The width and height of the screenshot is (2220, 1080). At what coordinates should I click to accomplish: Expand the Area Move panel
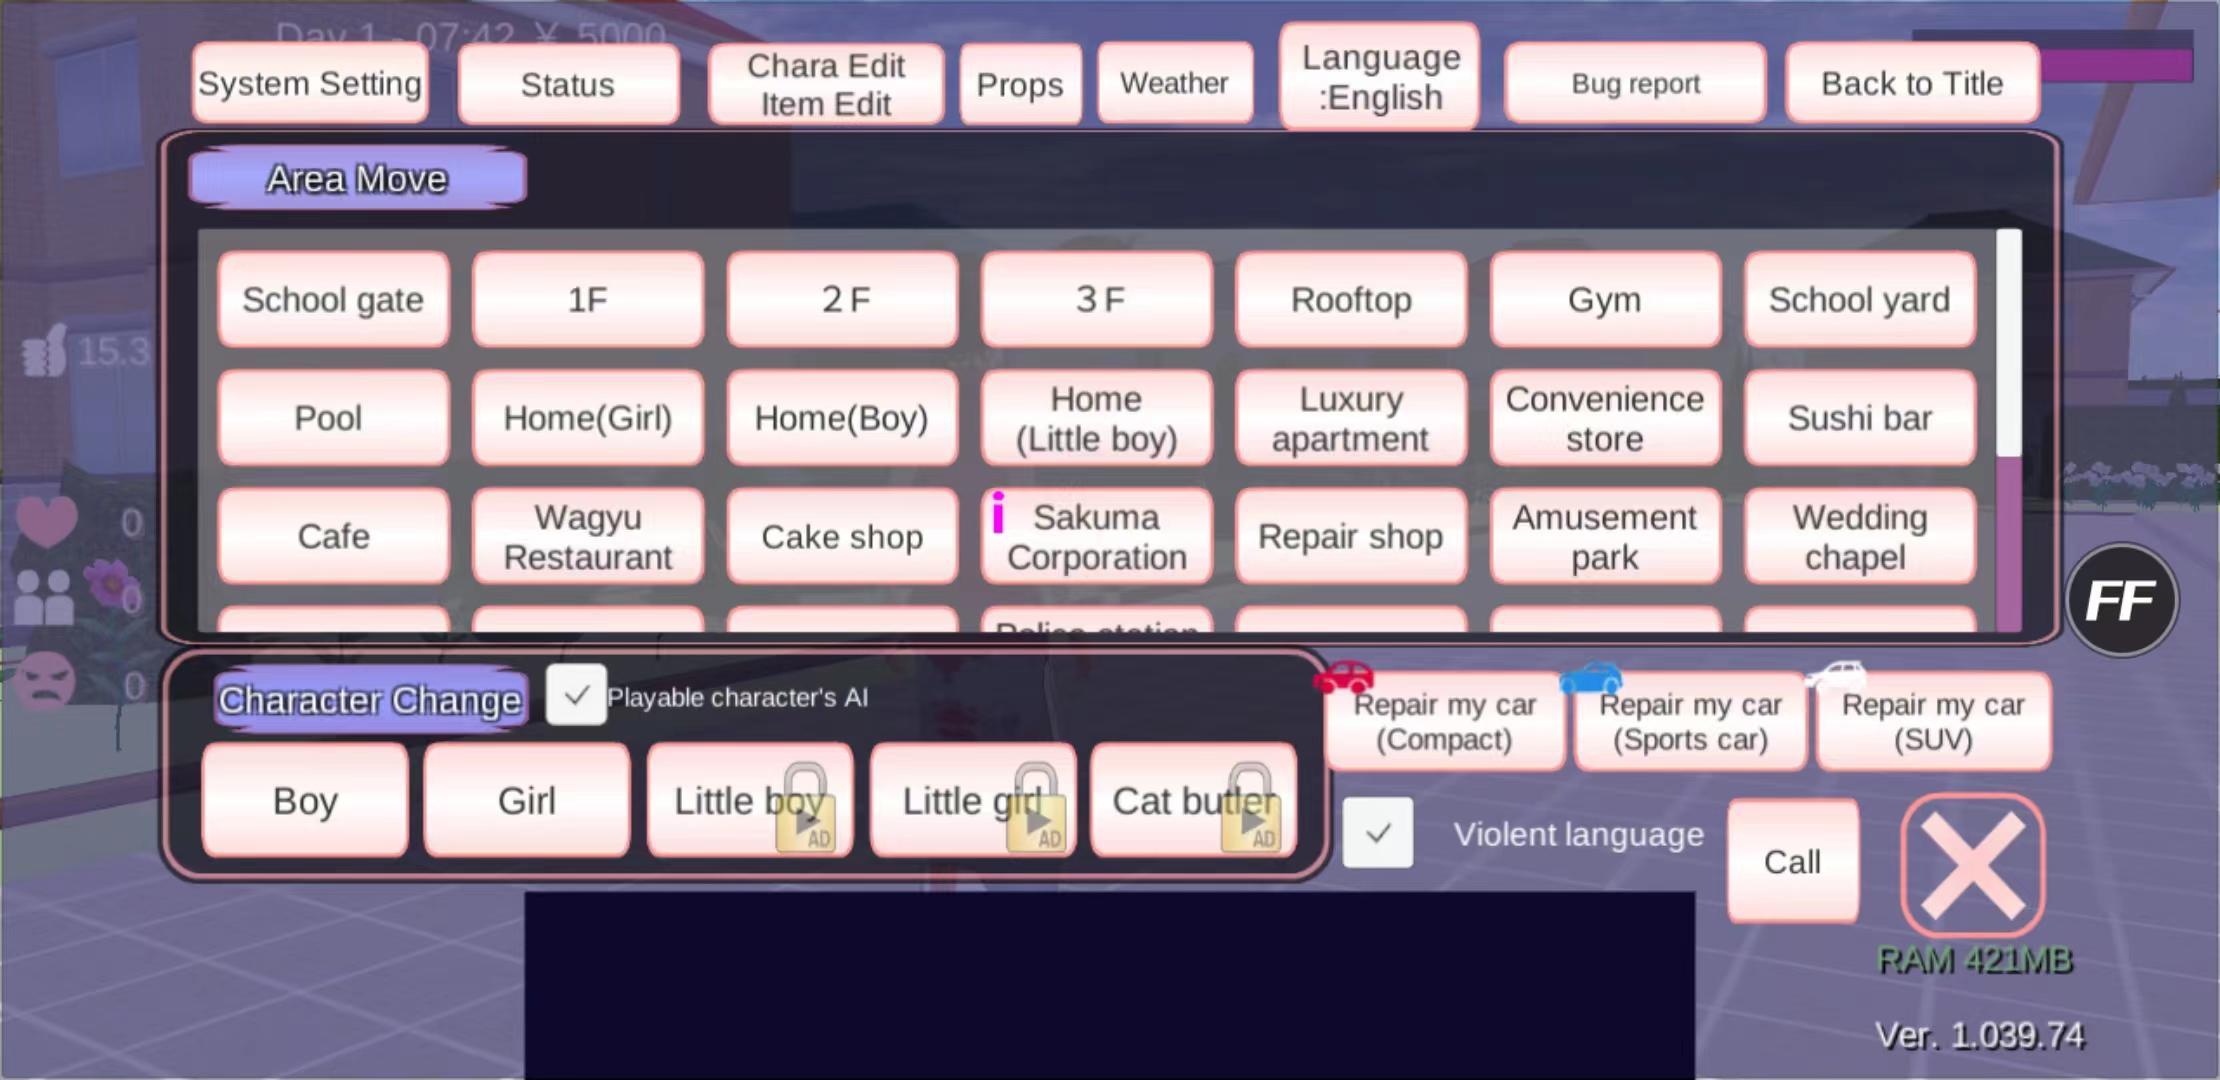[357, 176]
